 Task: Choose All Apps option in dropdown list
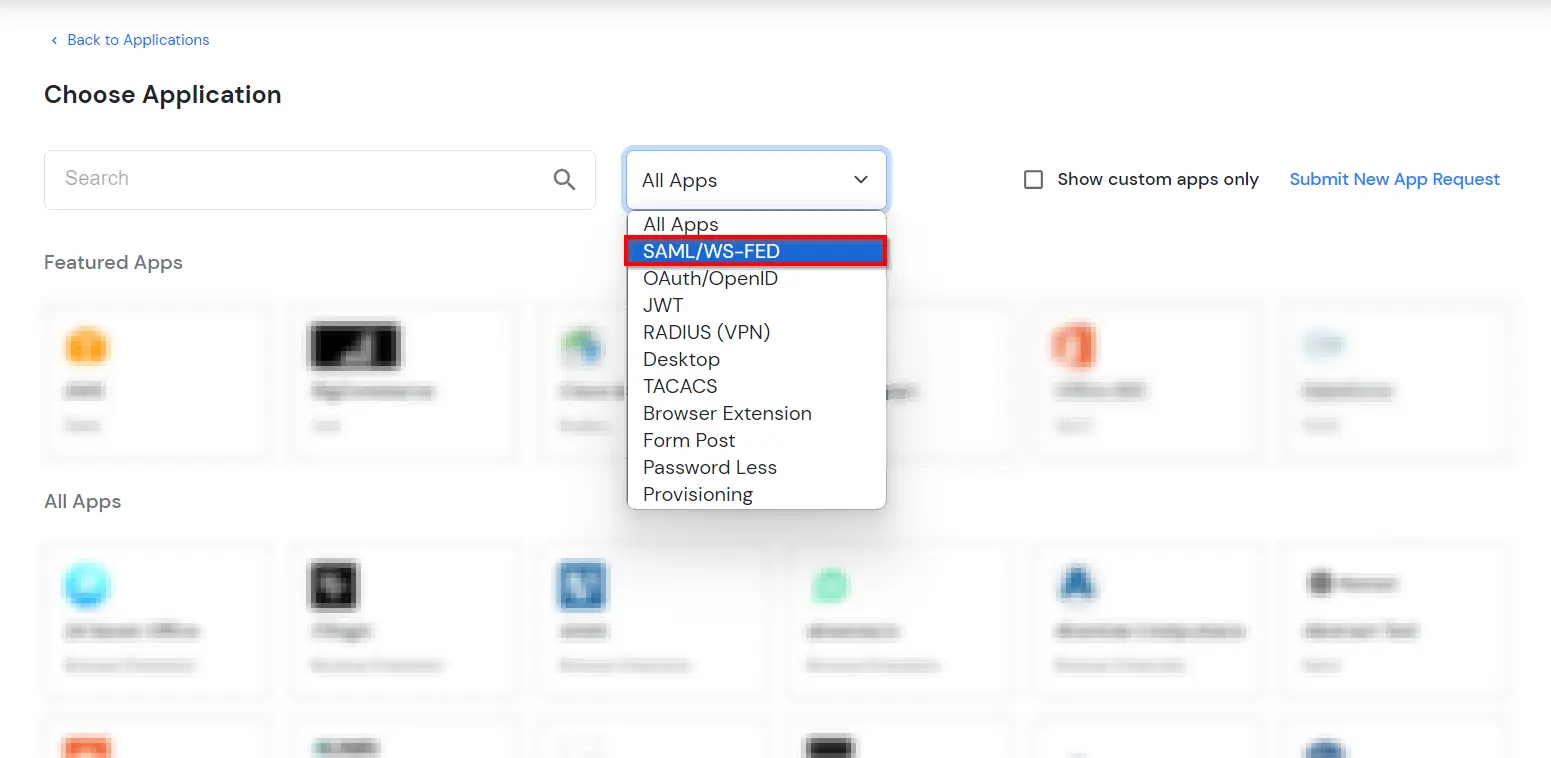point(756,224)
